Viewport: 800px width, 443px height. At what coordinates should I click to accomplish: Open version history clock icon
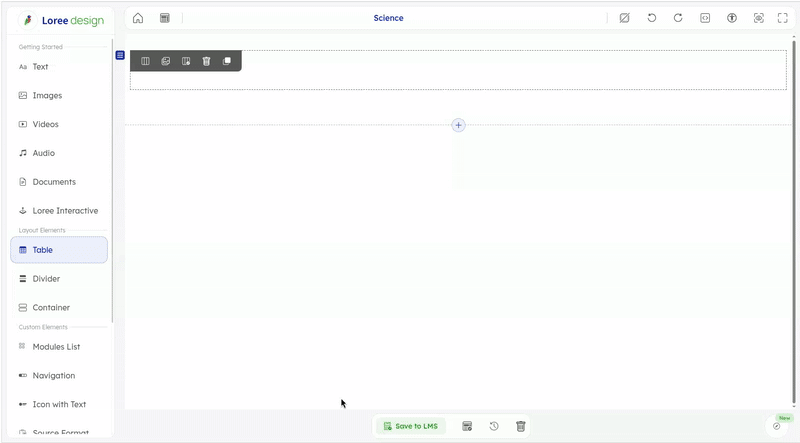[494, 426]
